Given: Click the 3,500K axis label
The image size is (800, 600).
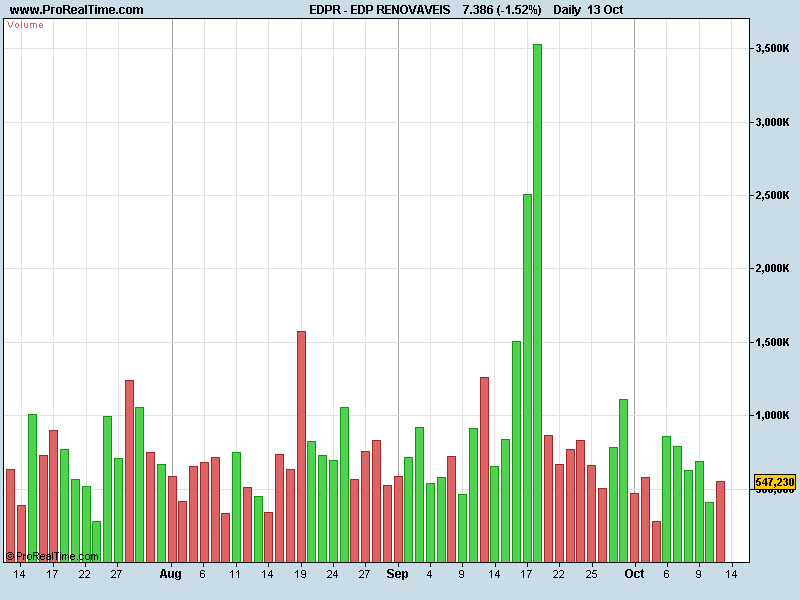Looking at the screenshot, I should 772,48.
